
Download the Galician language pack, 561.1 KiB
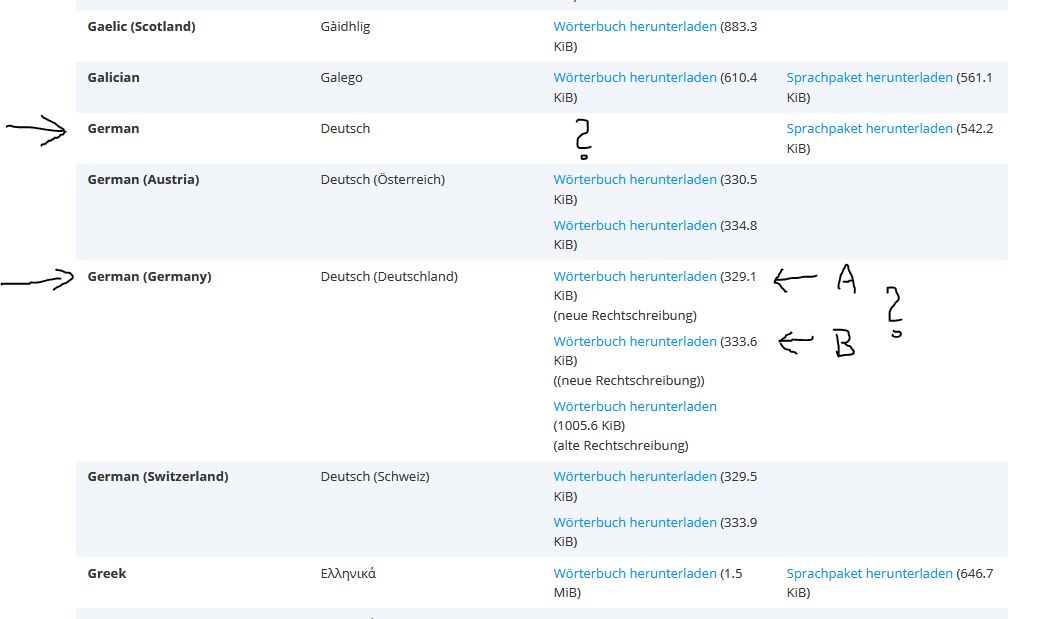[x=869, y=78]
